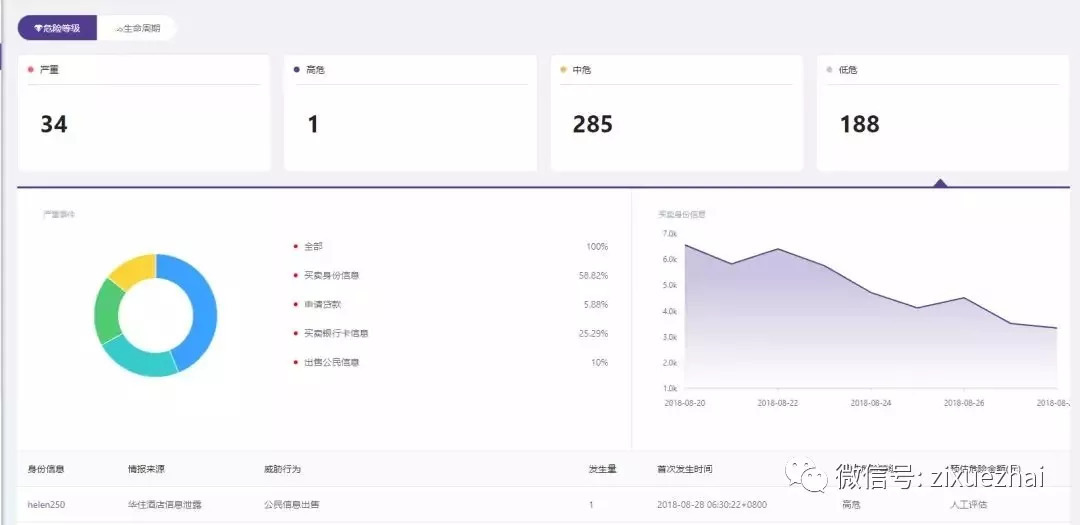Open the 高危 card showing 1
1080x525 pixels.
point(411,113)
